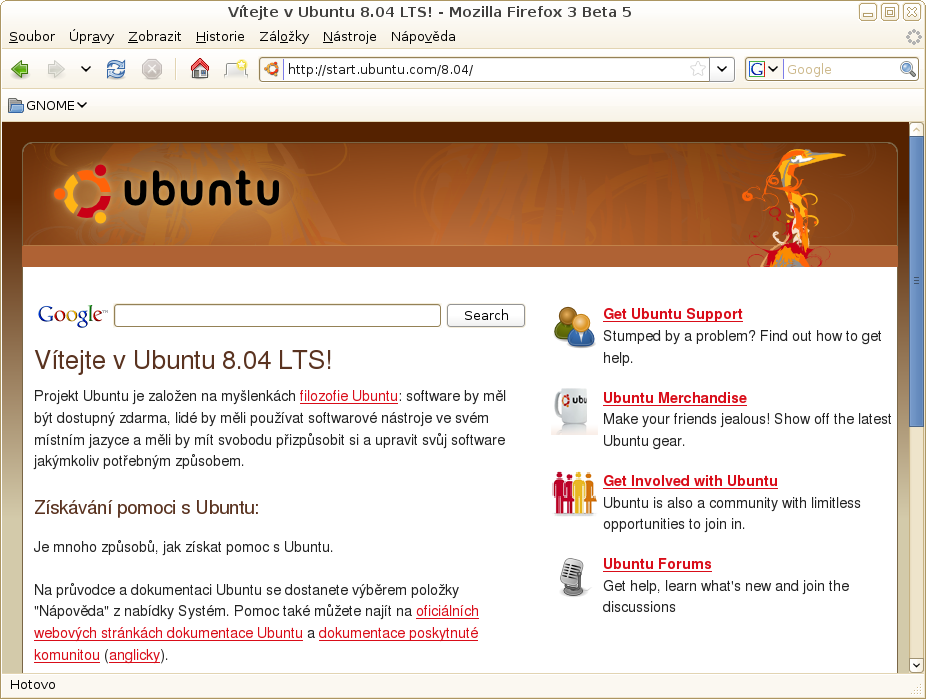Click the community people figures icon
The image size is (926, 699).
574,493
